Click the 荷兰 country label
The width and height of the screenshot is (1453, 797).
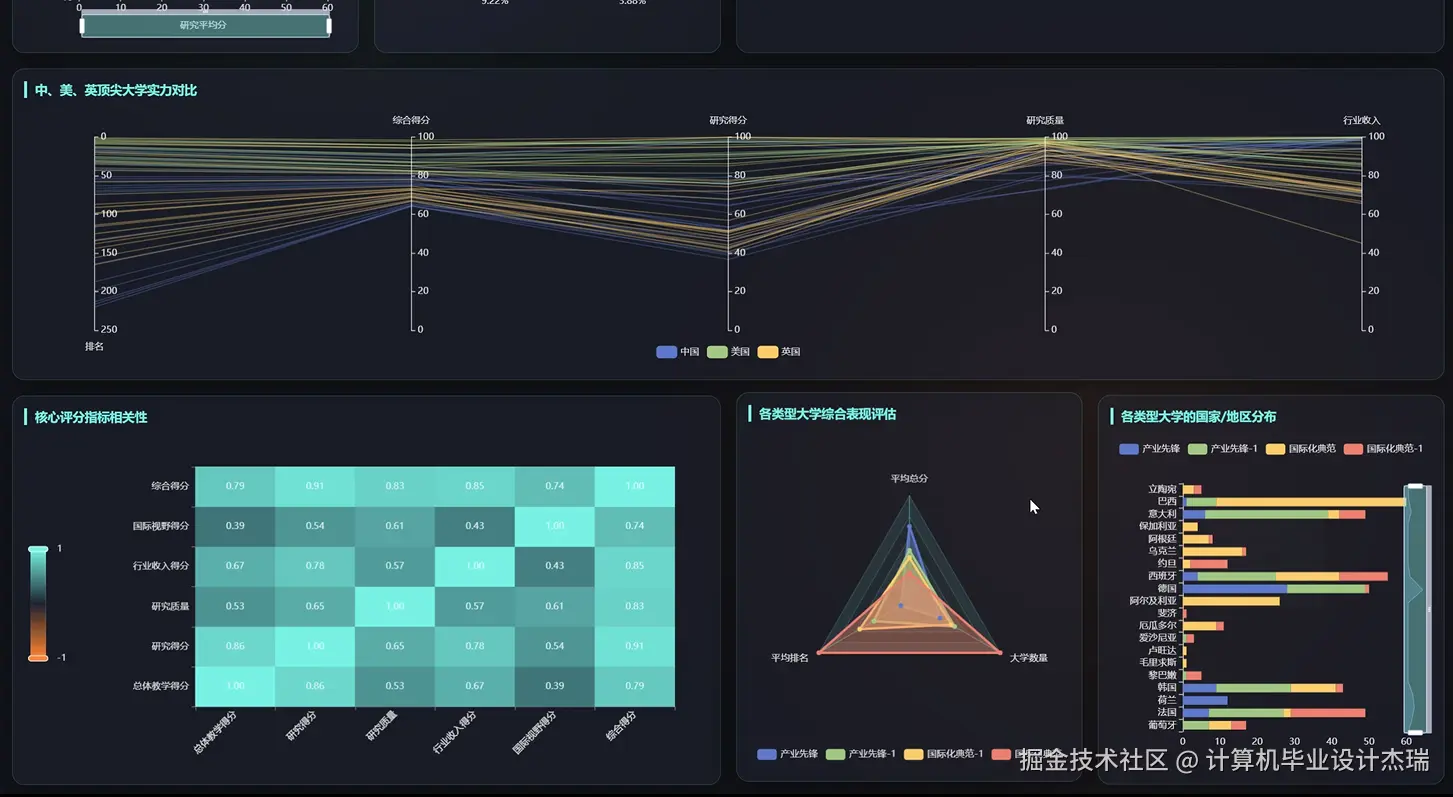point(1167,700)
